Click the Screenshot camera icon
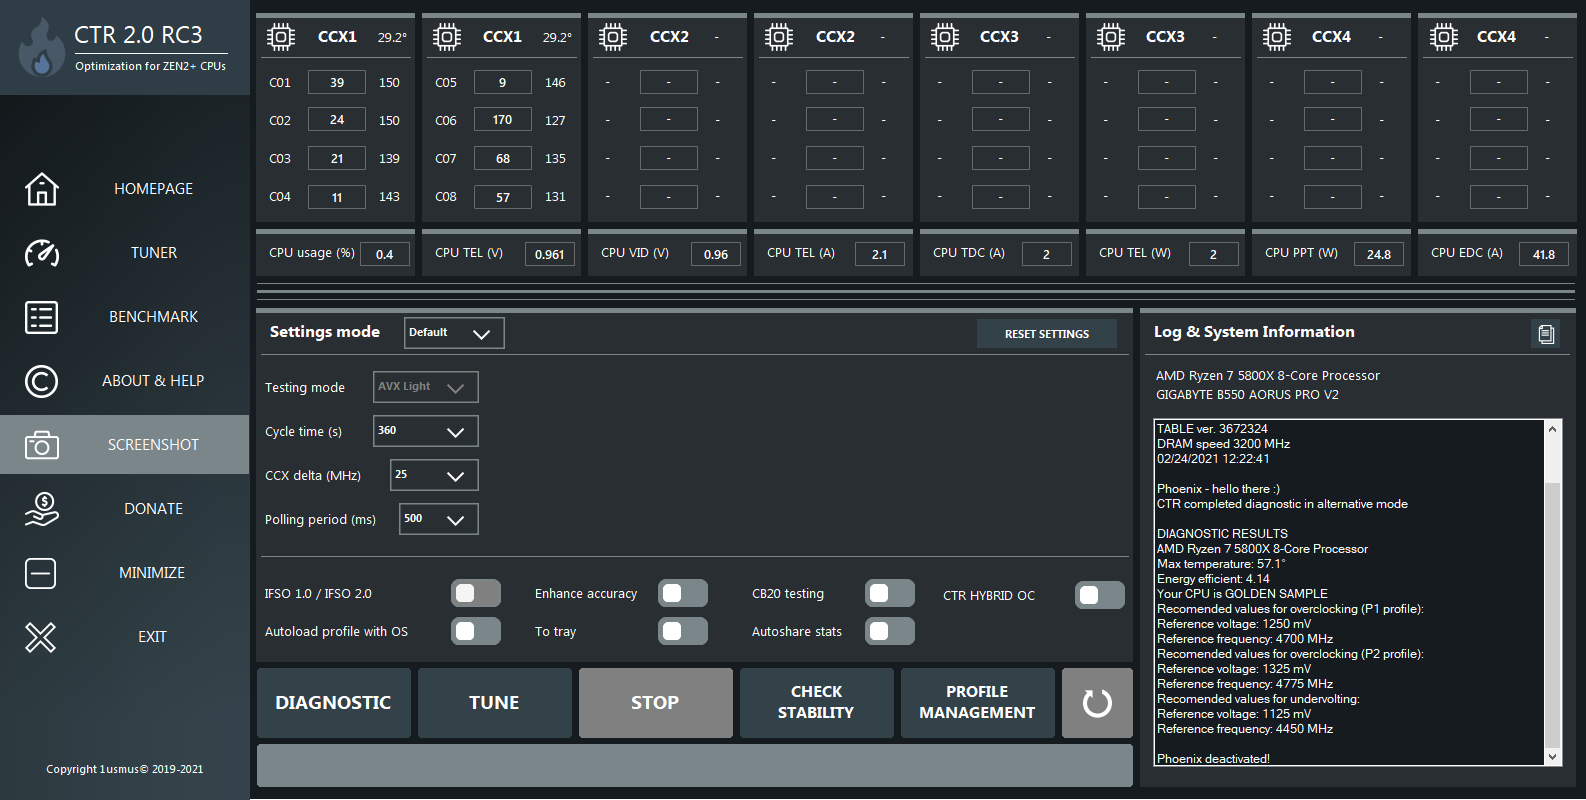1586x800 pixels. pos(41,445)
